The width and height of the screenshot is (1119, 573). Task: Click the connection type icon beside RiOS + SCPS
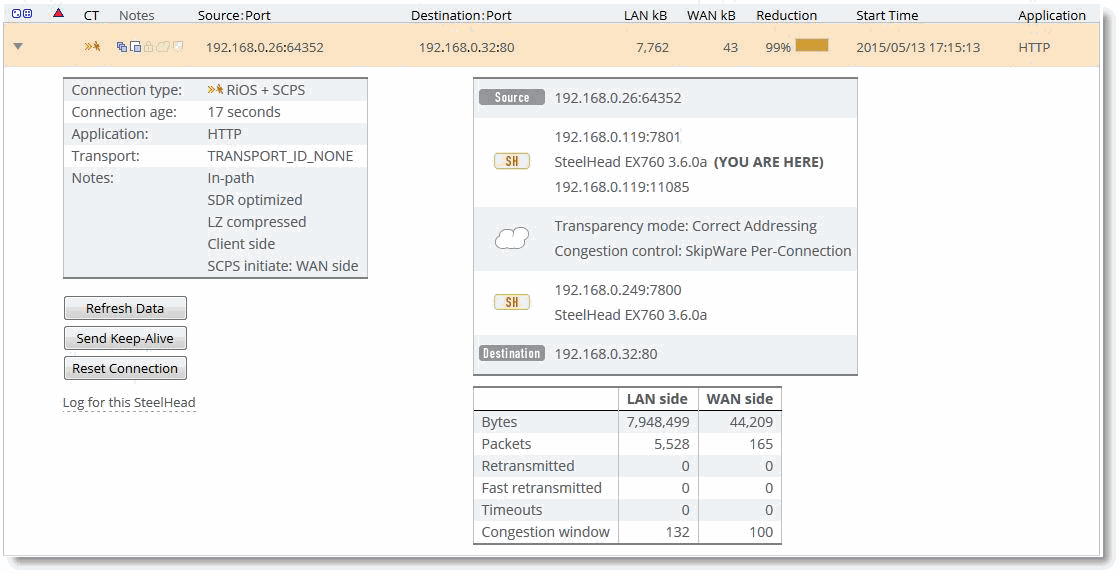pyautogui.click(x=215, y=90)
